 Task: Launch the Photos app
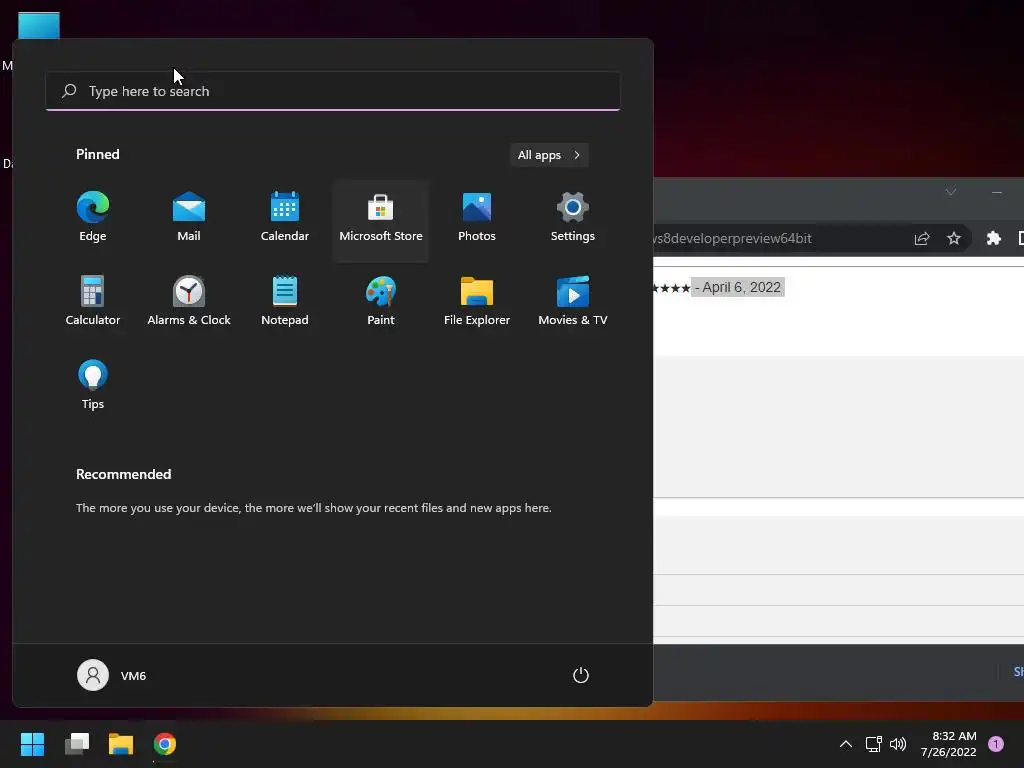(477, 218)
